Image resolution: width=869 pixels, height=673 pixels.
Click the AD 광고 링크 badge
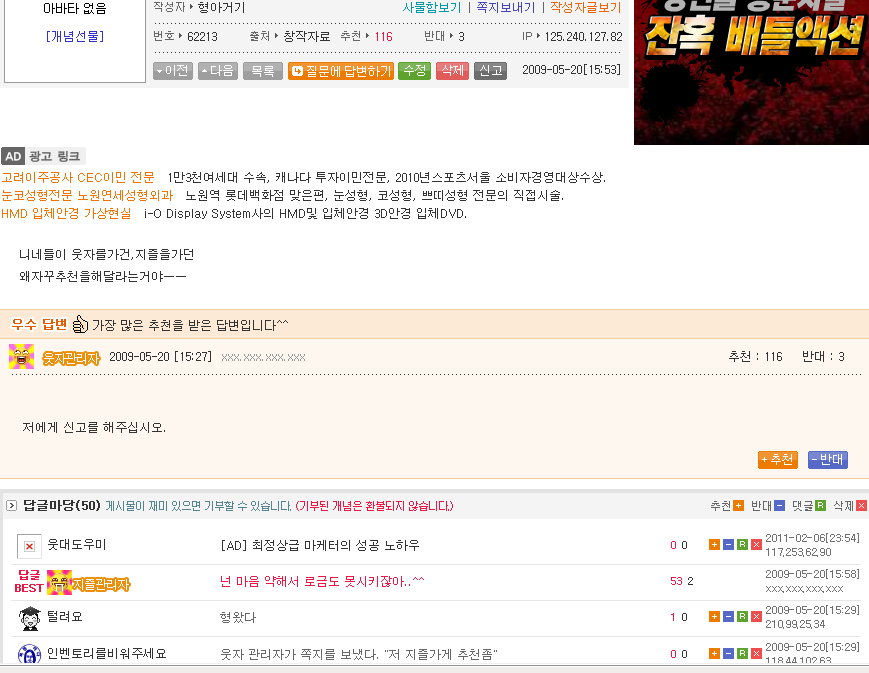(x=44, y=156)
